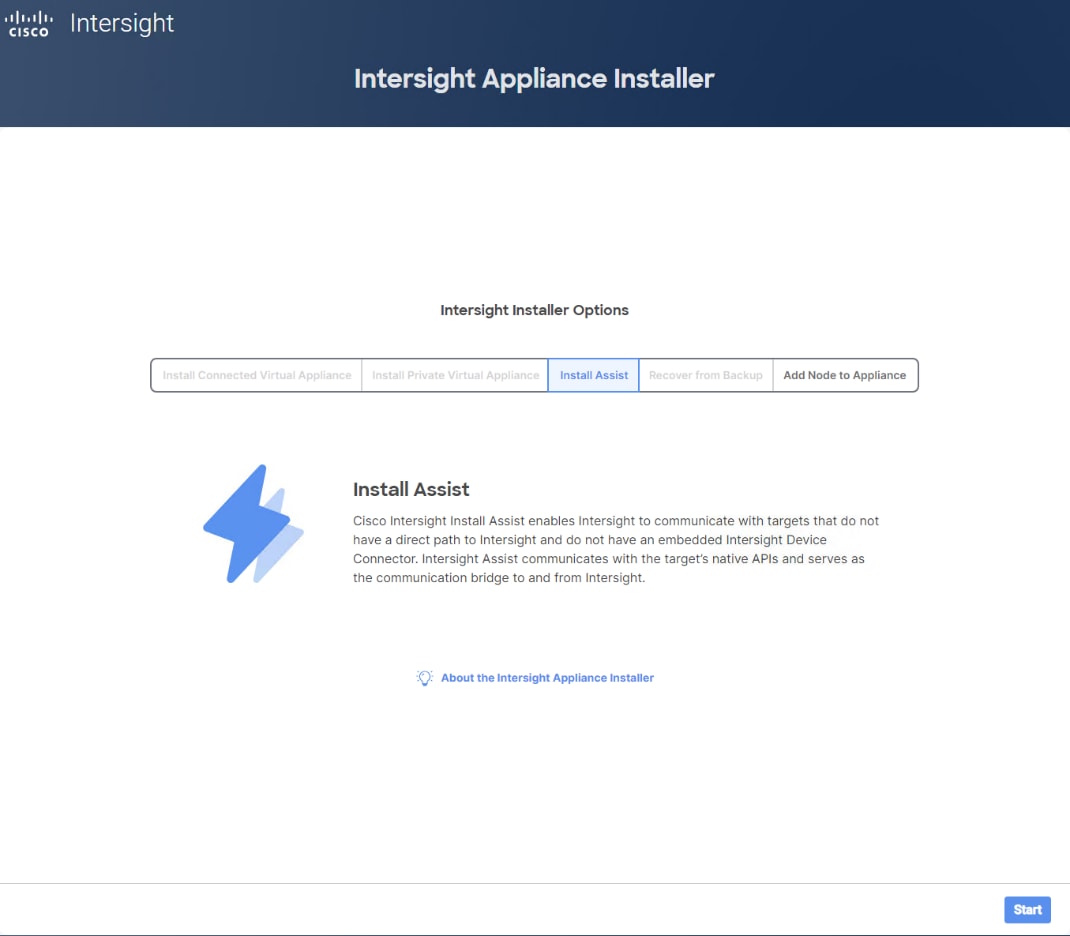Click the Intersight Appliance Installer title
This screenshot has height=936, width=1070.
[534, 78]
